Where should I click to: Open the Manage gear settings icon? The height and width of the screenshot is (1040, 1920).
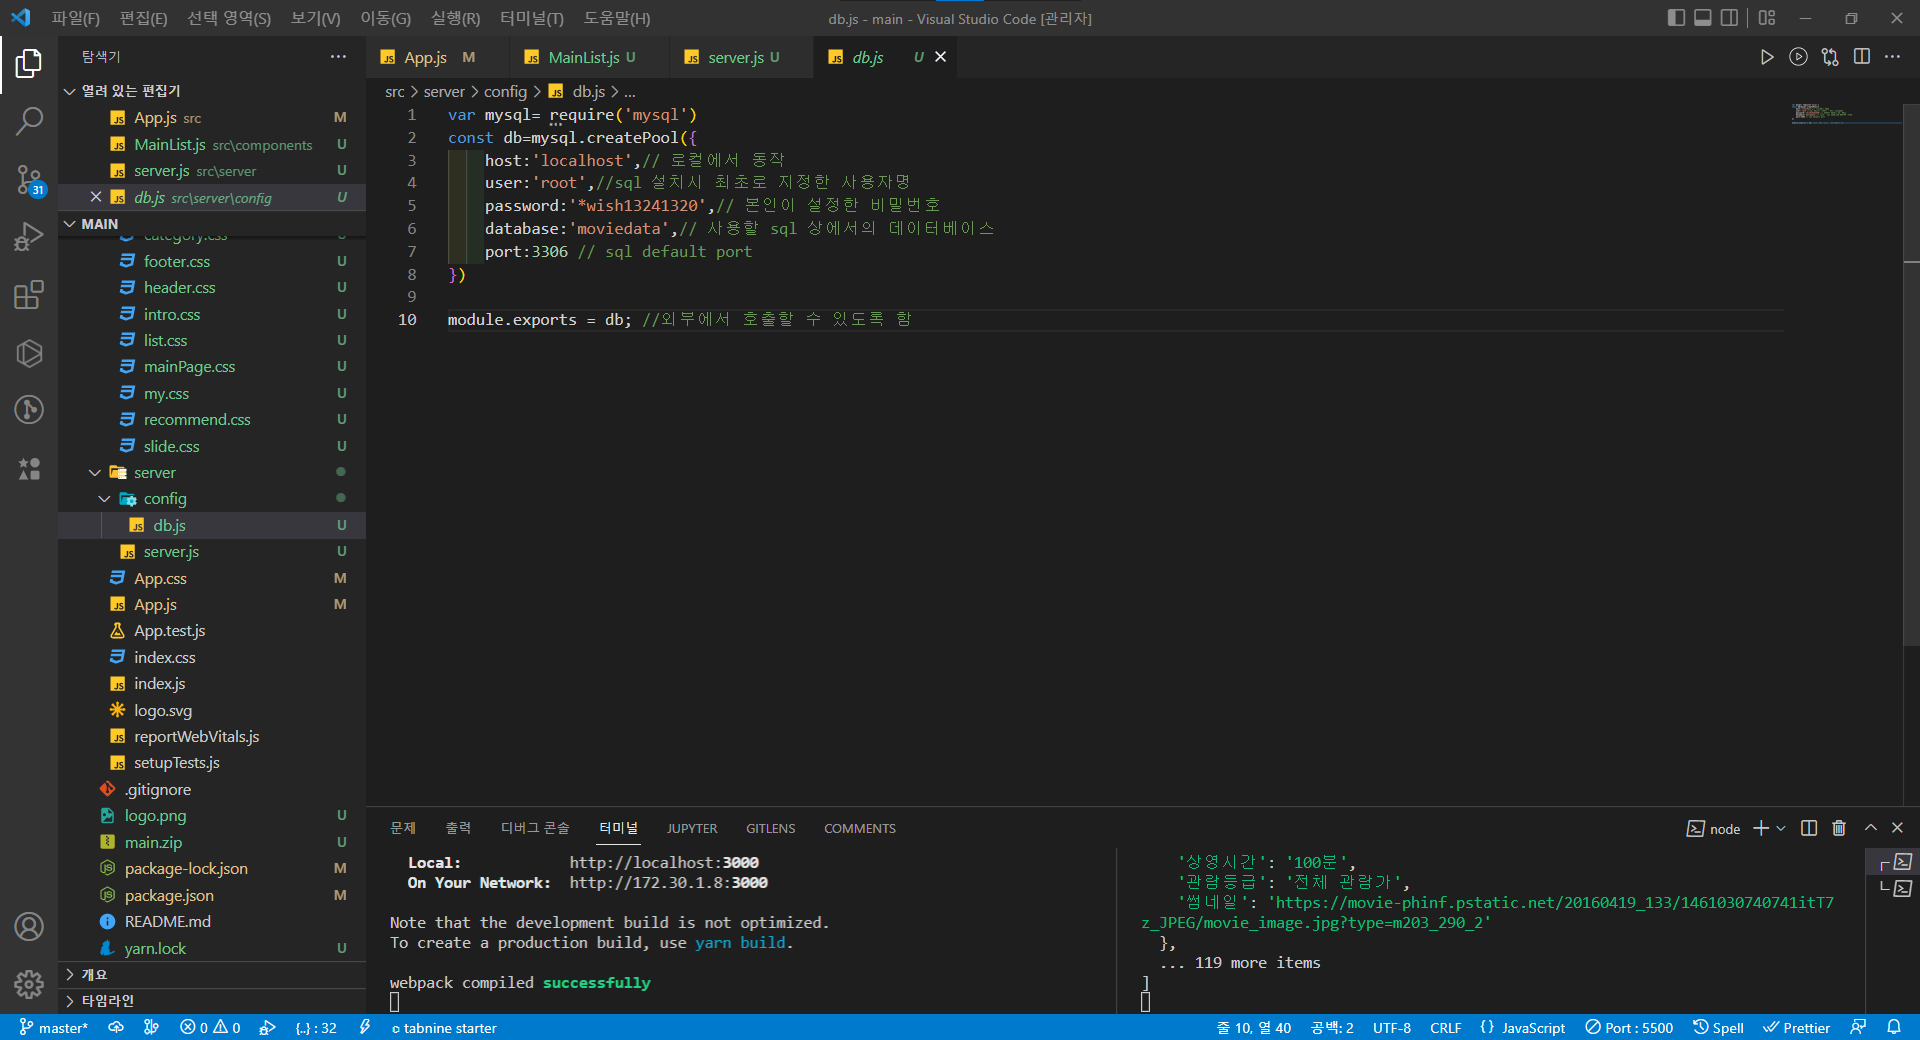point(29,984)
